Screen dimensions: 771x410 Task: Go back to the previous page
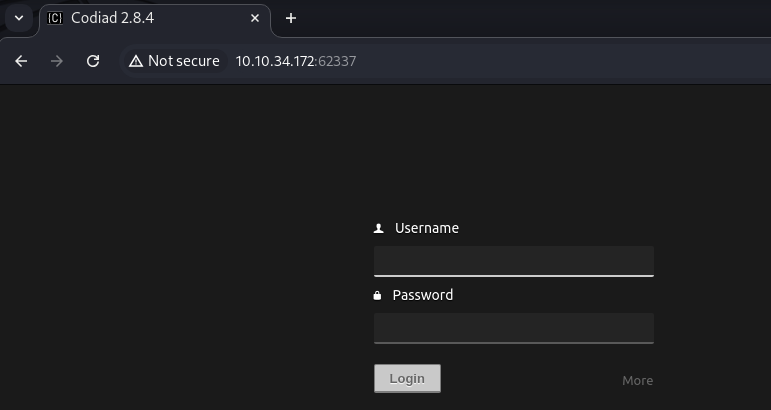tap(21, 61)
